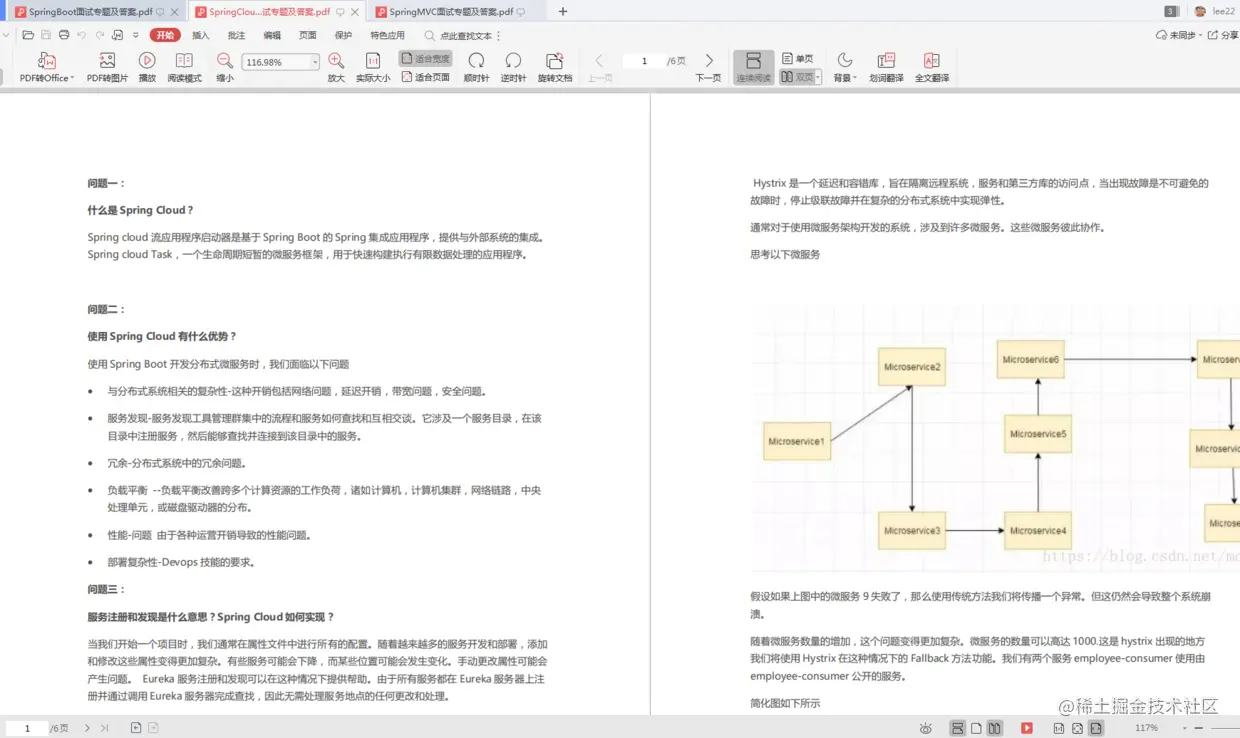Image resolution: width=1240 pixels, height=738 pixels.
Task: Close the SpringBoot pdf tab
Action: [x=174, y=12]
